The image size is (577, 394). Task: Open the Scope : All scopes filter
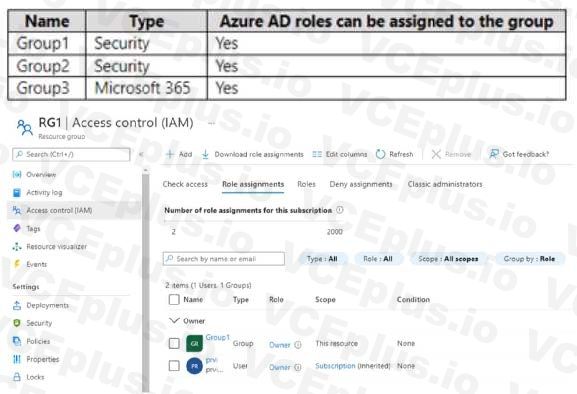click(x=448, y=259)
